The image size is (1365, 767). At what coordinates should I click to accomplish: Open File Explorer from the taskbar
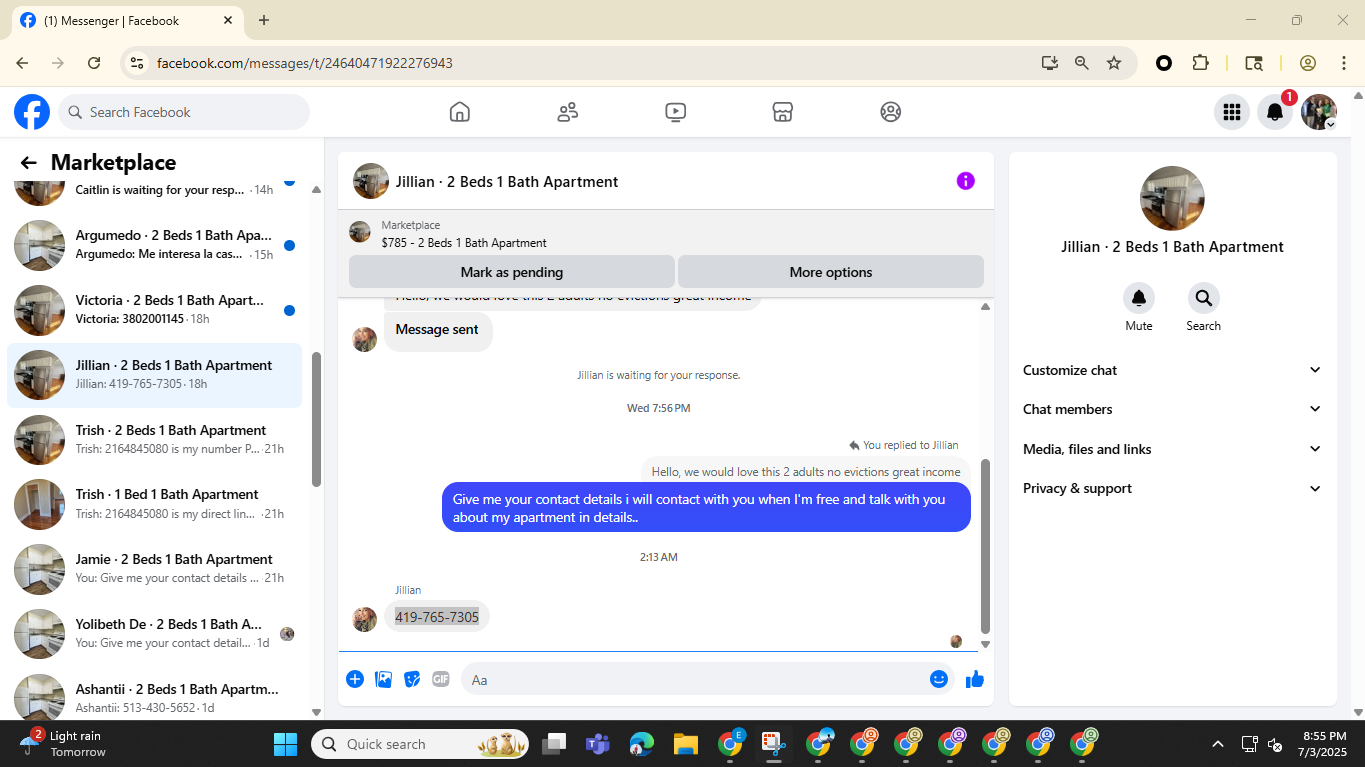685,744
